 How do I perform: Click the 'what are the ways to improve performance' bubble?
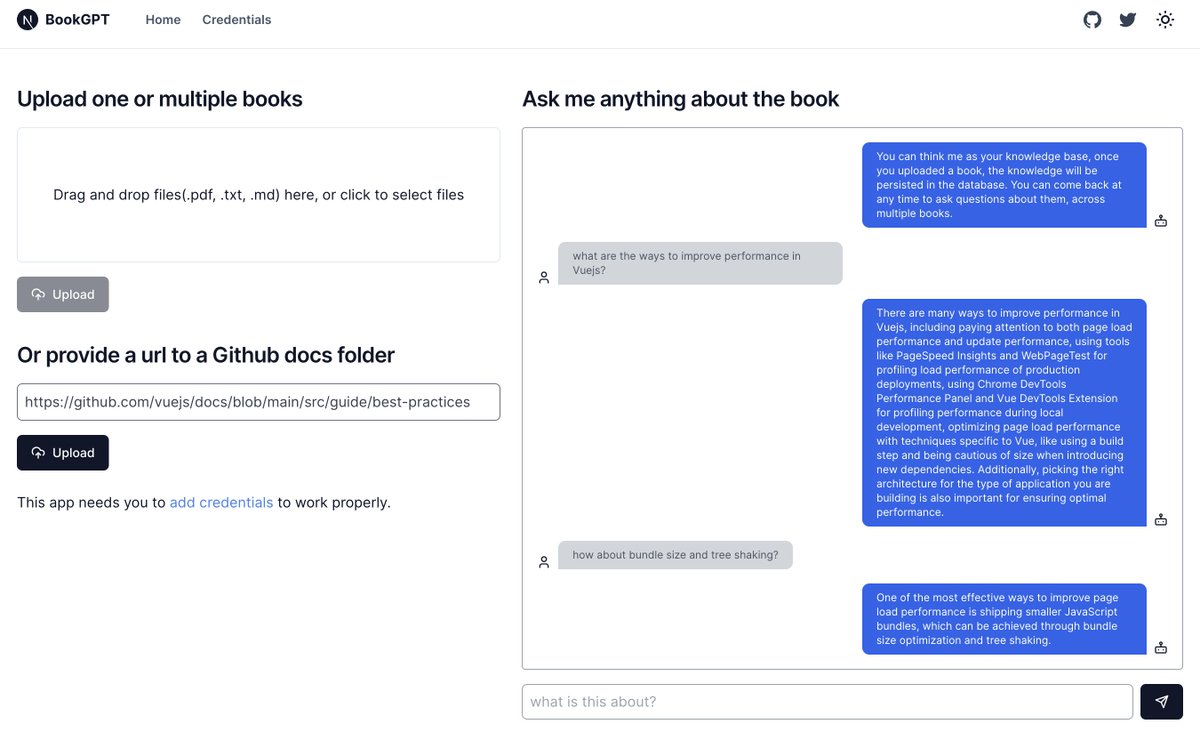coord(700,263)
